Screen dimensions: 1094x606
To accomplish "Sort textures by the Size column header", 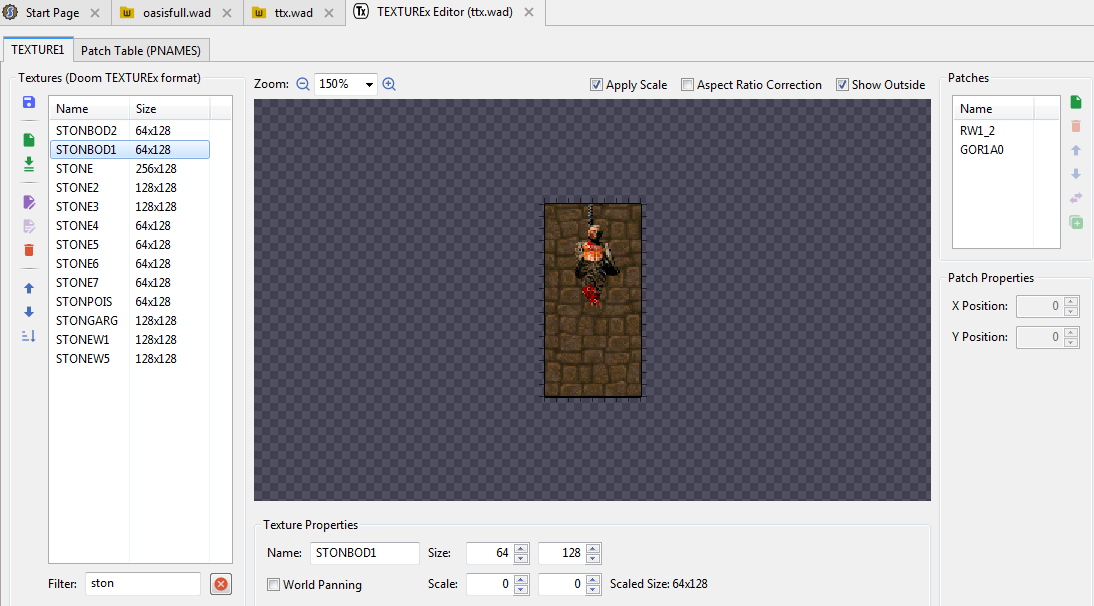I will coord(170,109).
